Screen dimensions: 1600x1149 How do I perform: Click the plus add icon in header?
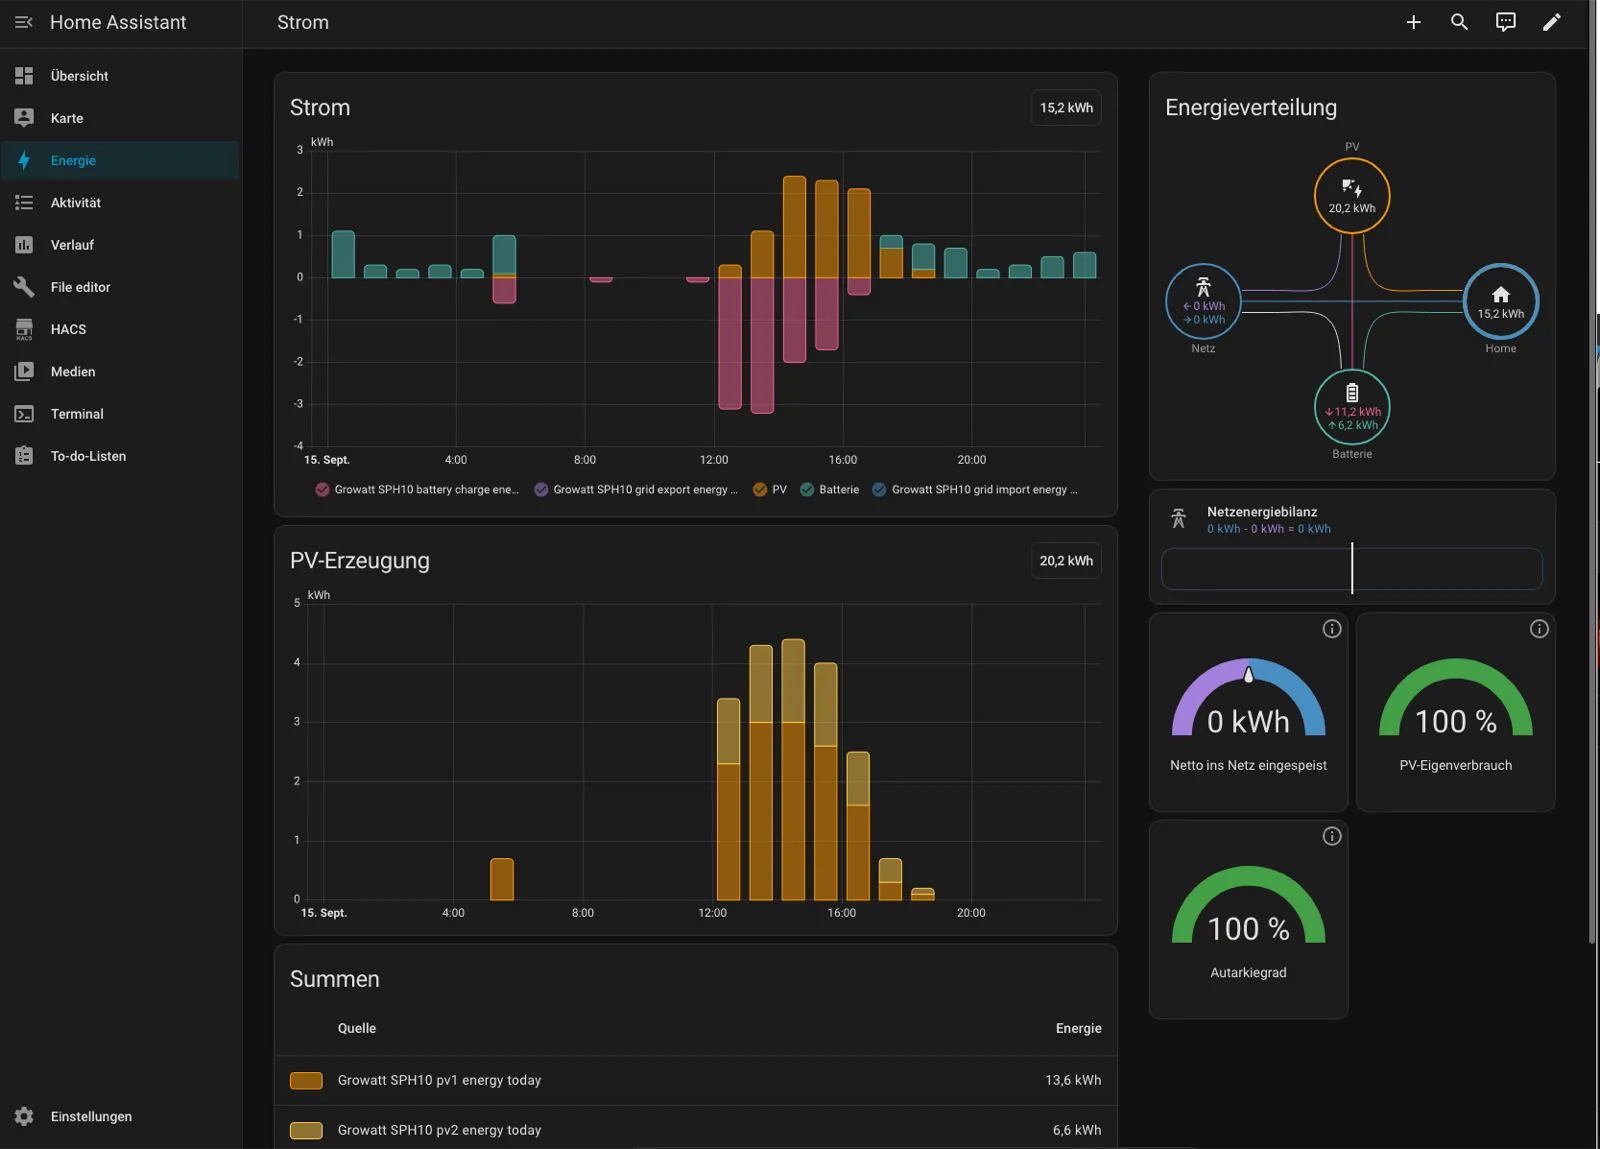tap(1413, 22)
